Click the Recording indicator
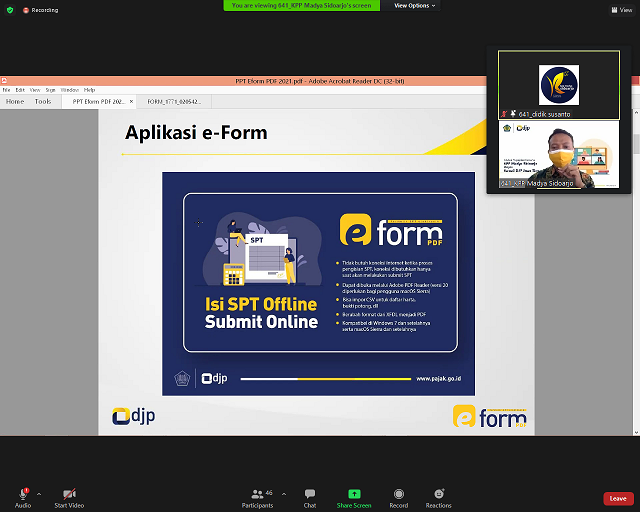 click(39, 9)
